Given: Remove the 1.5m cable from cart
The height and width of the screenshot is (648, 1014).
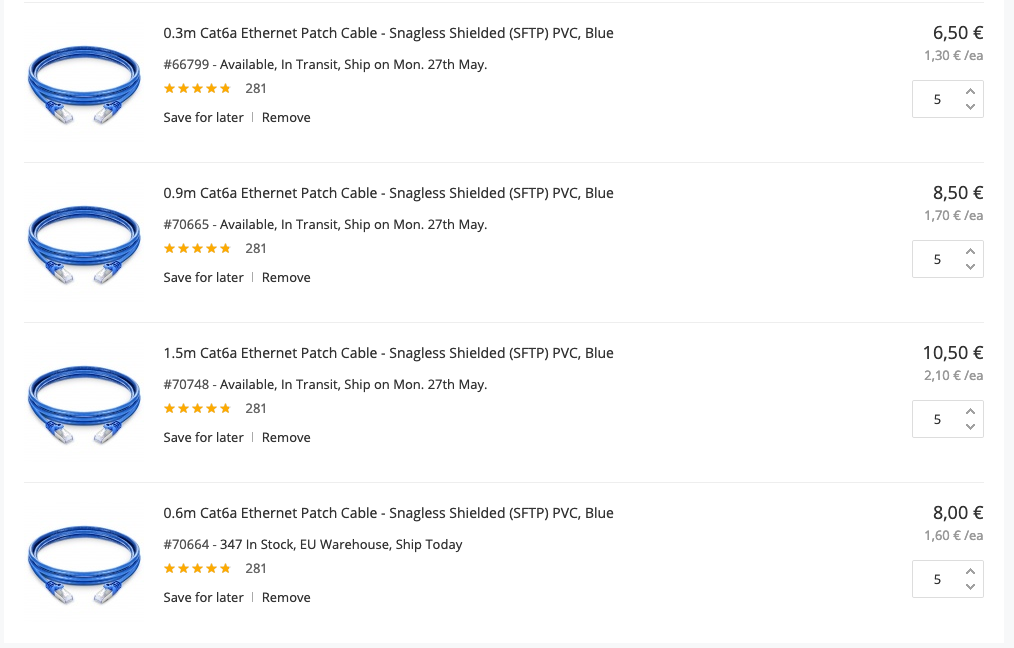Looking at the screenshot, I should click(x=286, y=438).
